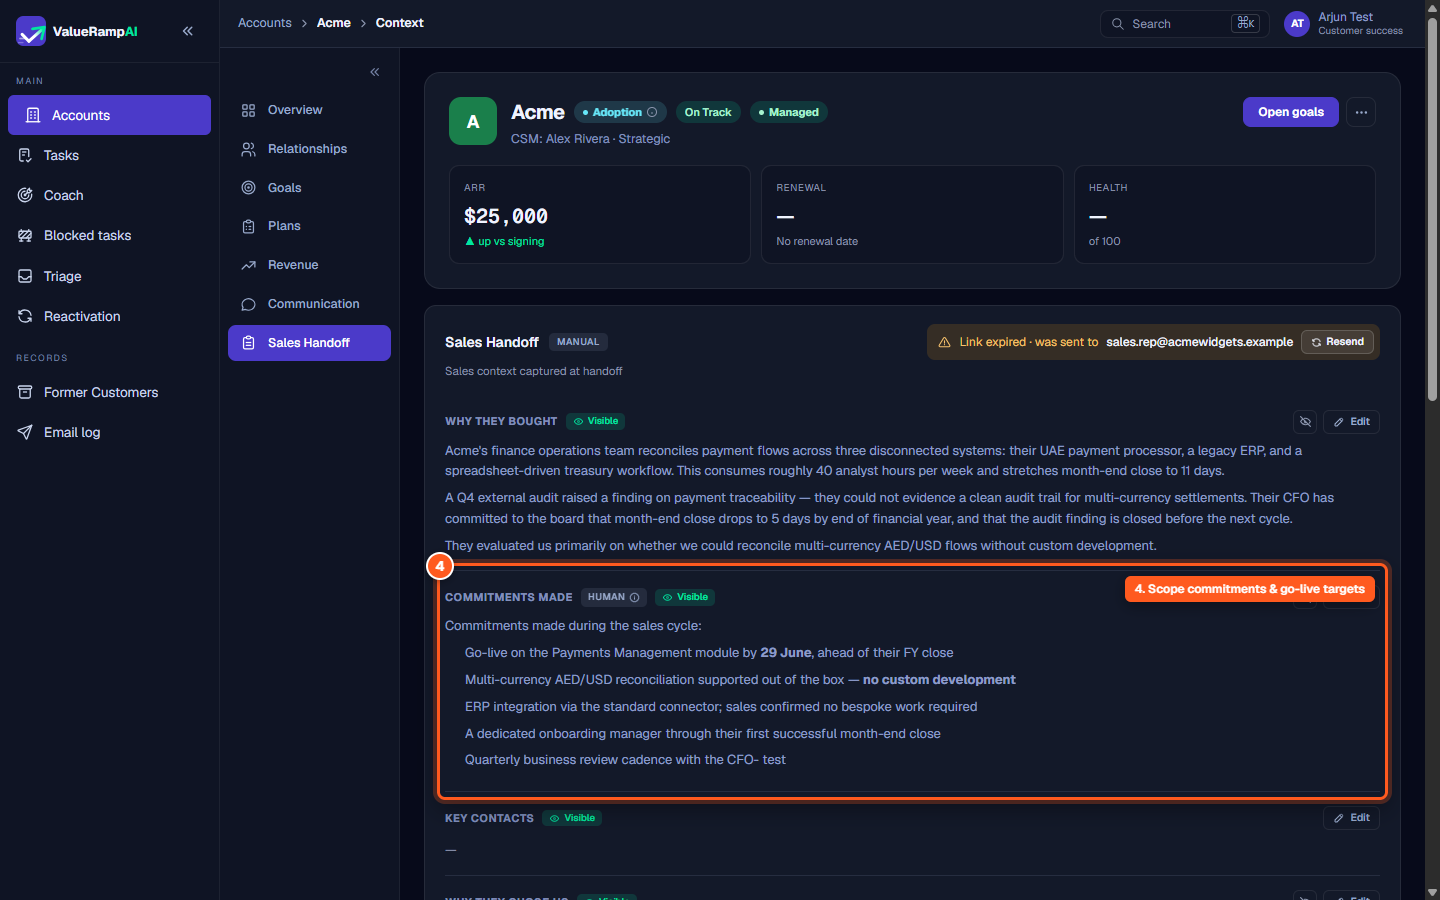
Task: Edit the Why They Bought section
Action: 1351,422
